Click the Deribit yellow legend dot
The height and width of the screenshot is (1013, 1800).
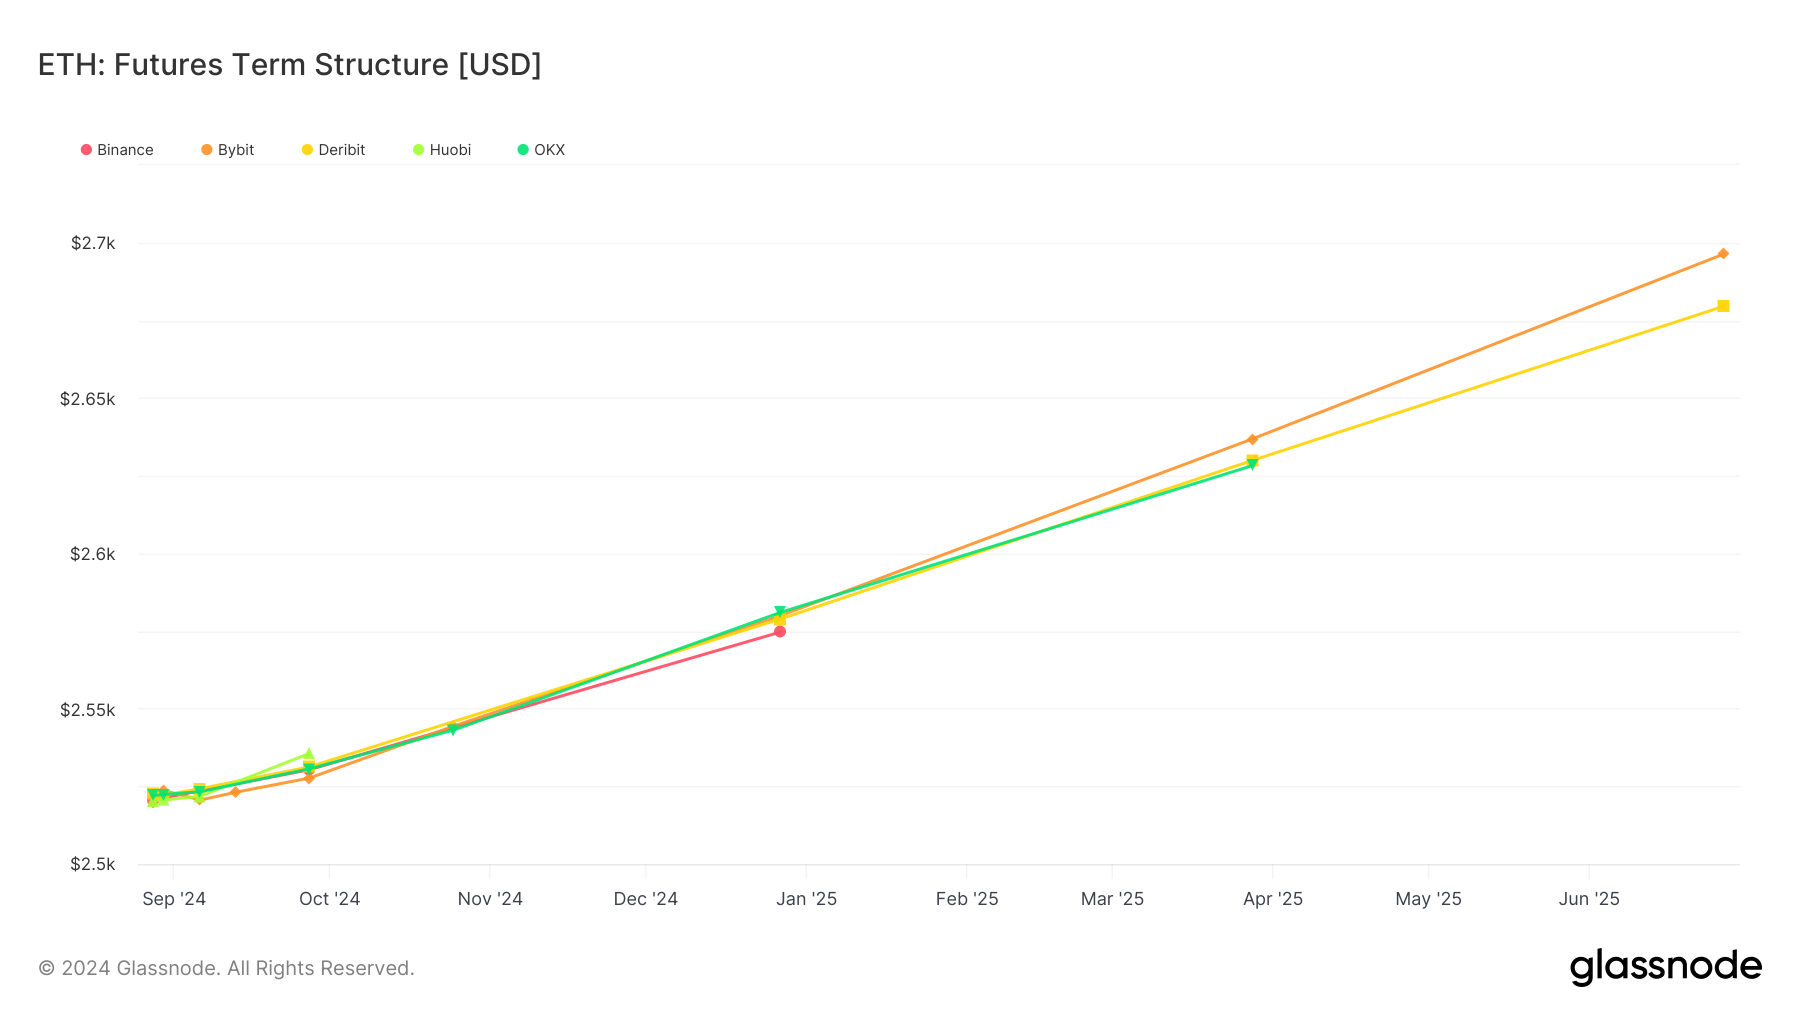[x=307, y=150]
